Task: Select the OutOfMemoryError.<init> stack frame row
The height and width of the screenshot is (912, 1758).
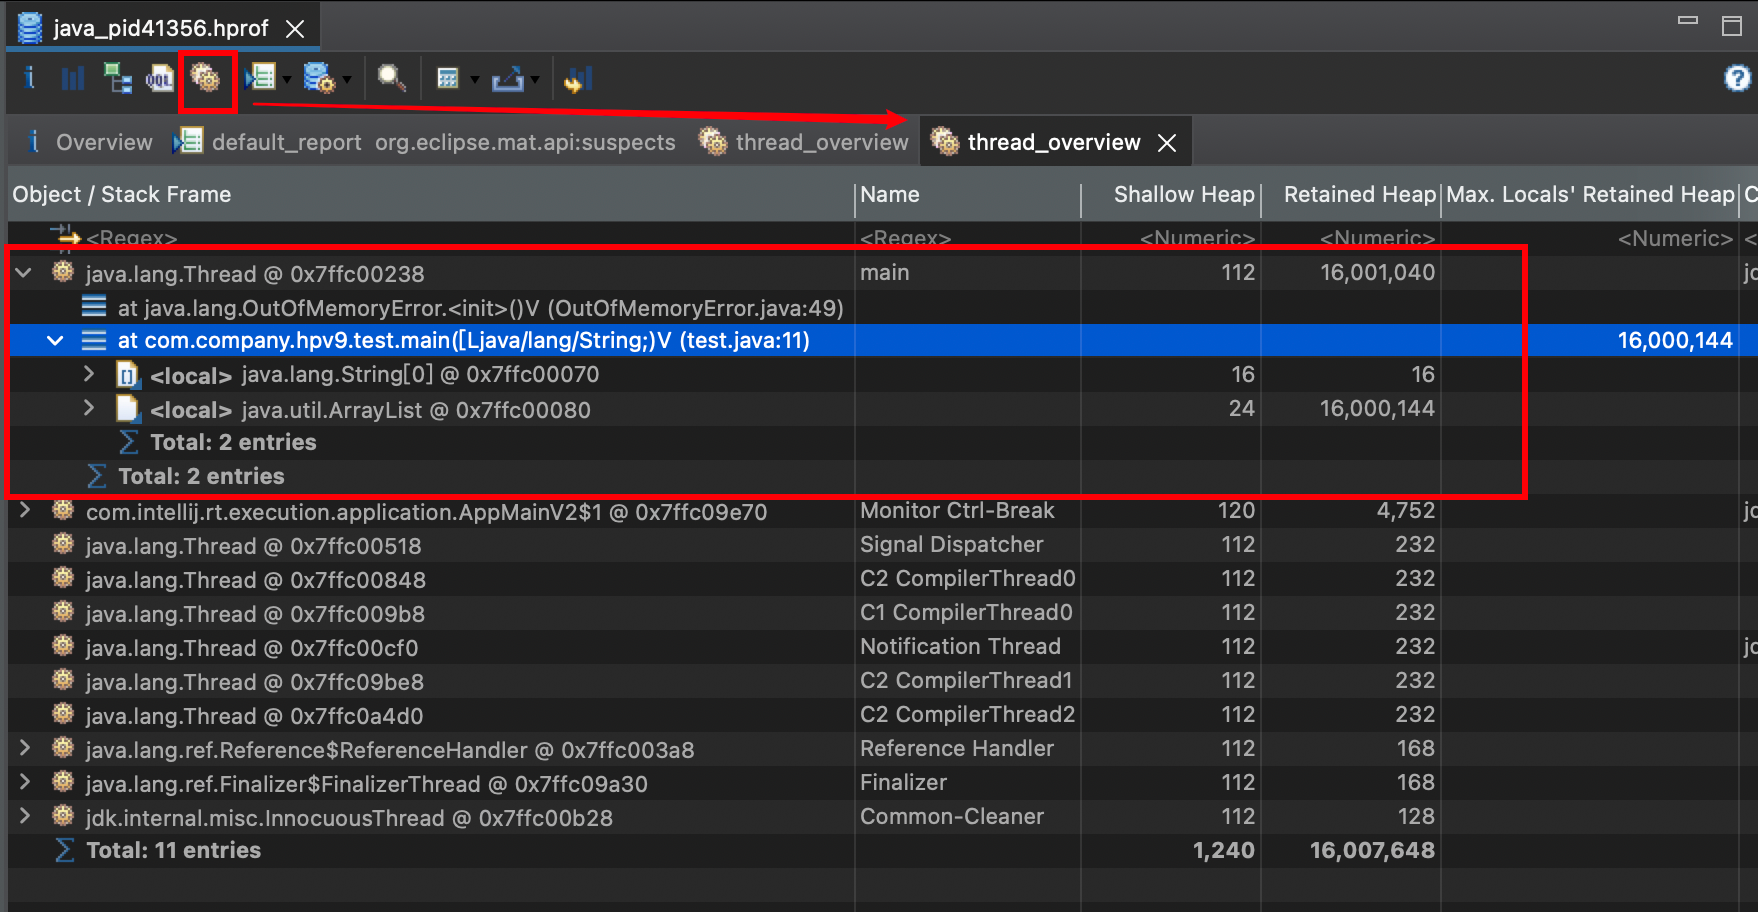Action: pyautogui.click(x=480, y=308)
